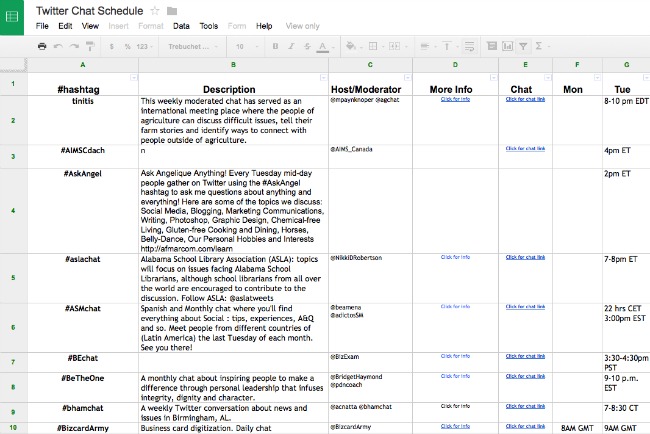Toggle italic formatting I icon

click(291, 46)
